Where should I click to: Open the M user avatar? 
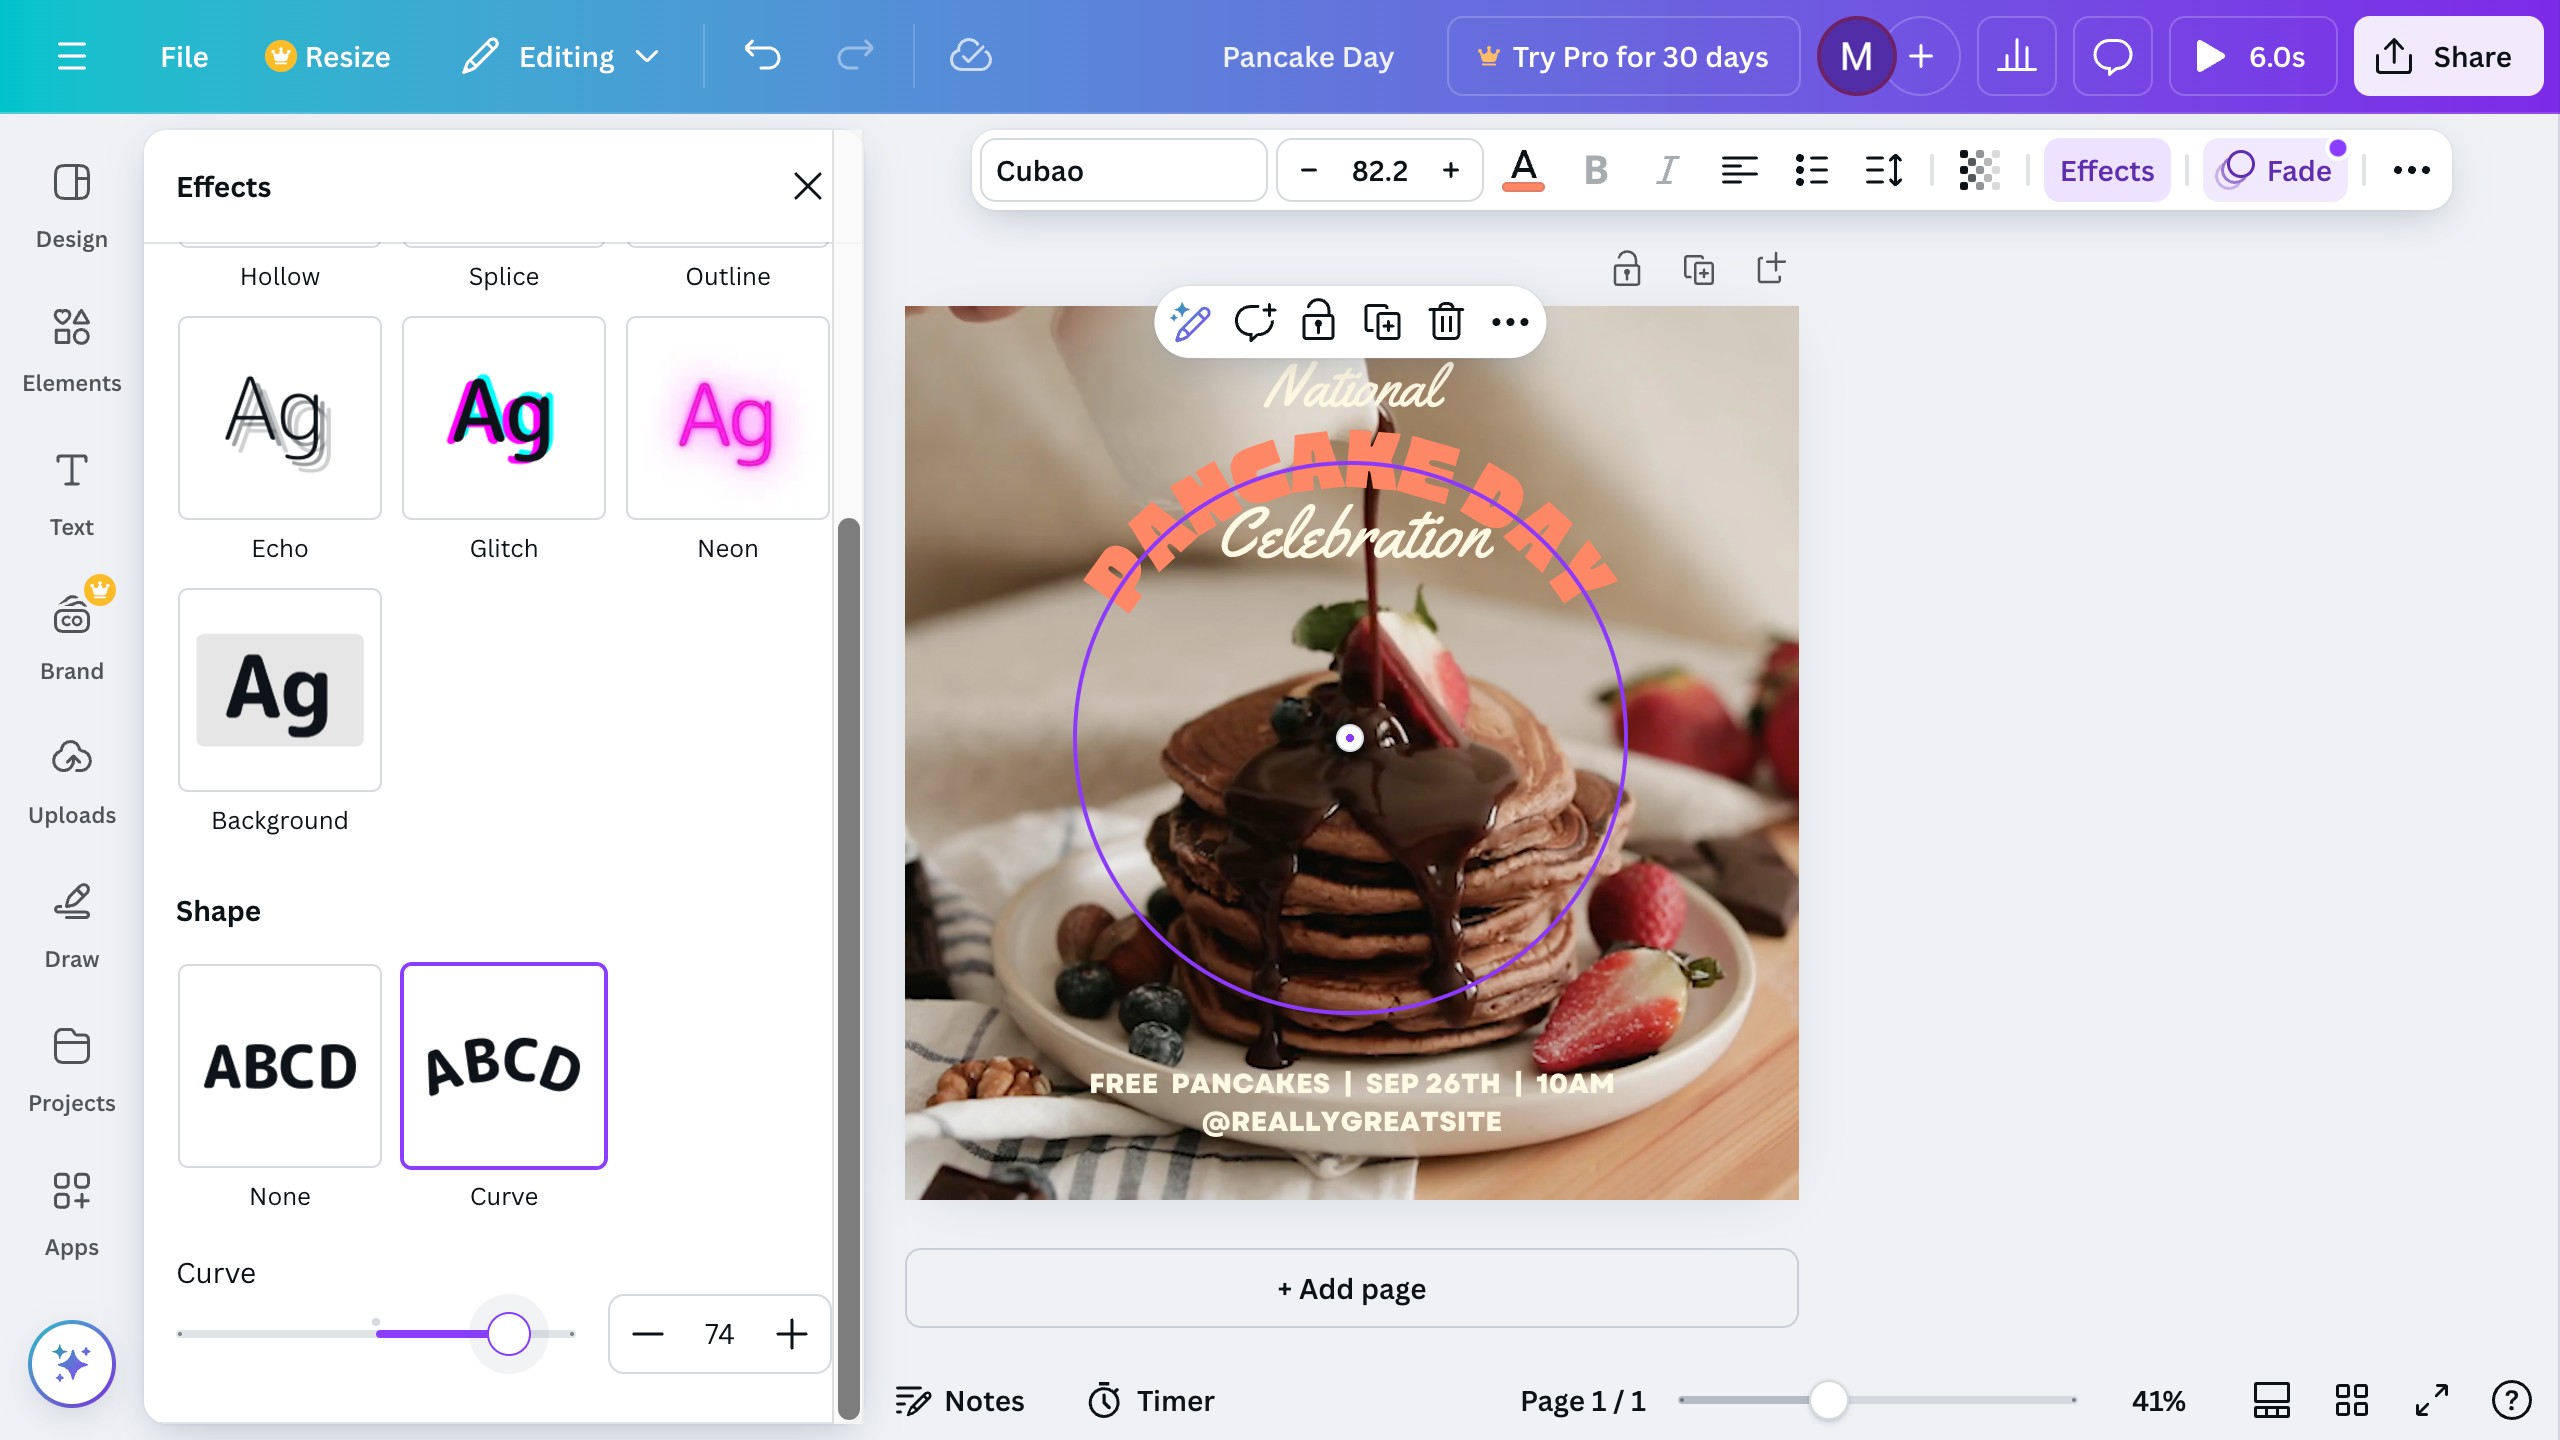point(1856,57)
